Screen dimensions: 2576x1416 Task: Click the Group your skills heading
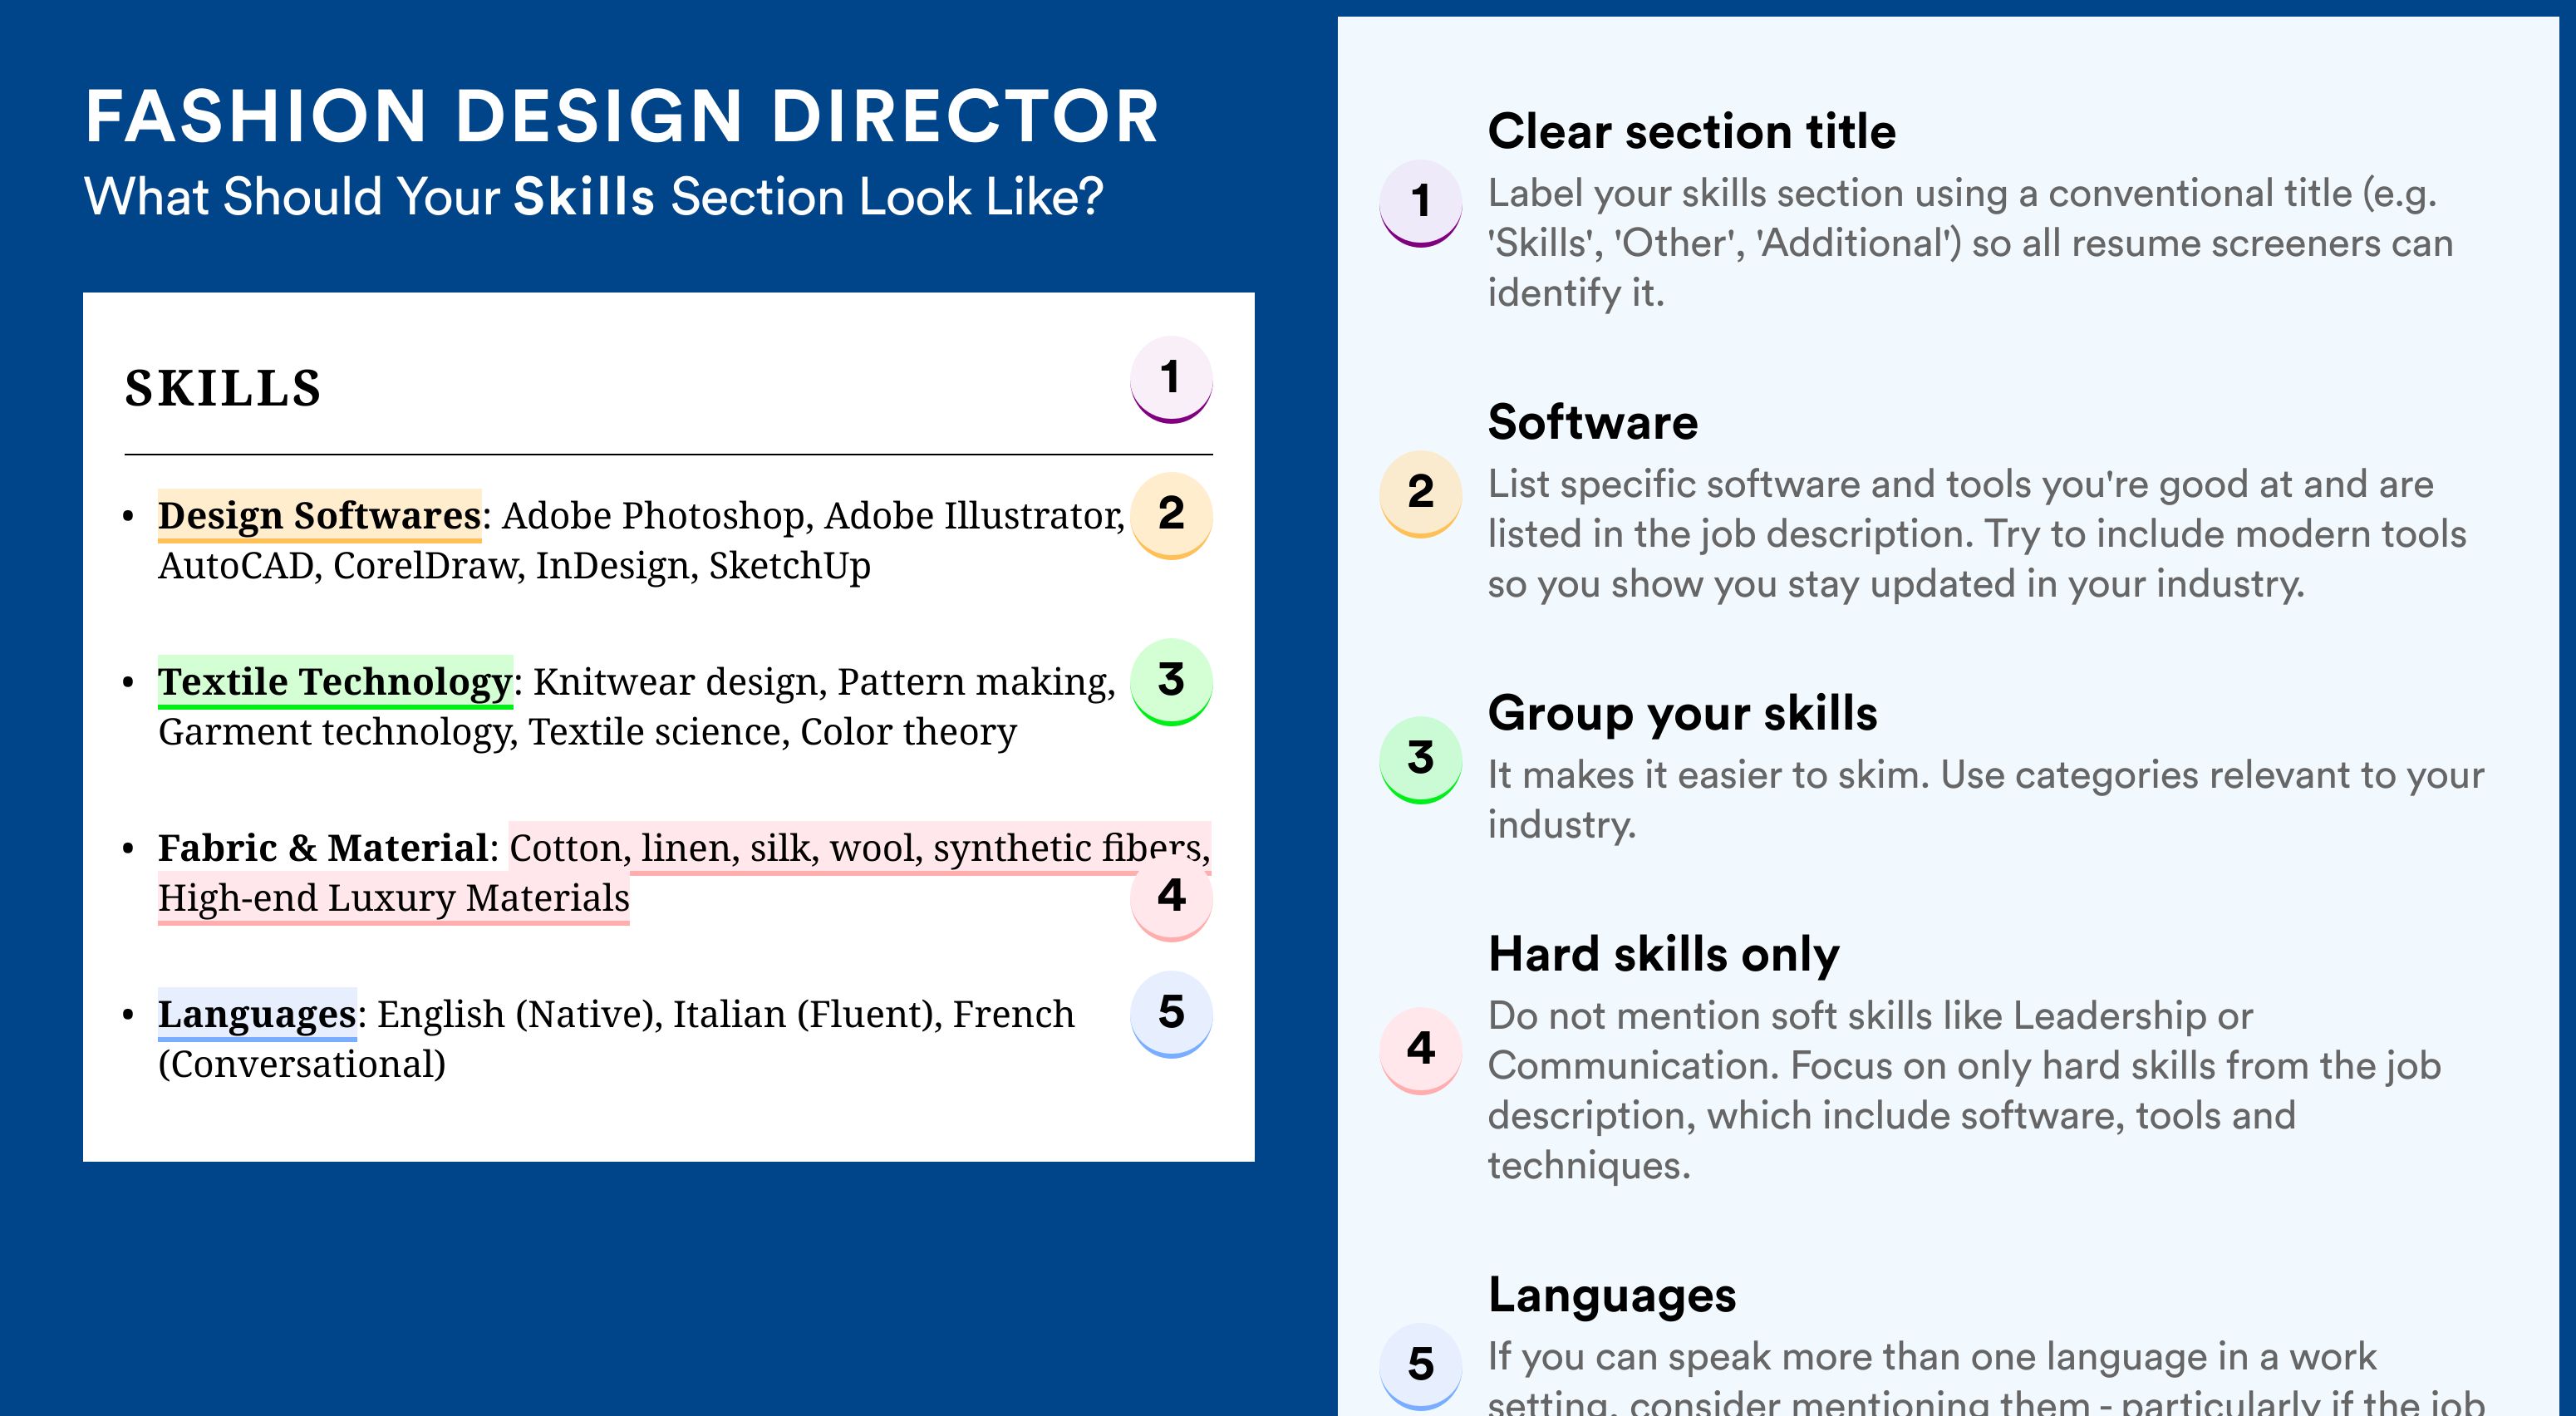pos(1682,713)
